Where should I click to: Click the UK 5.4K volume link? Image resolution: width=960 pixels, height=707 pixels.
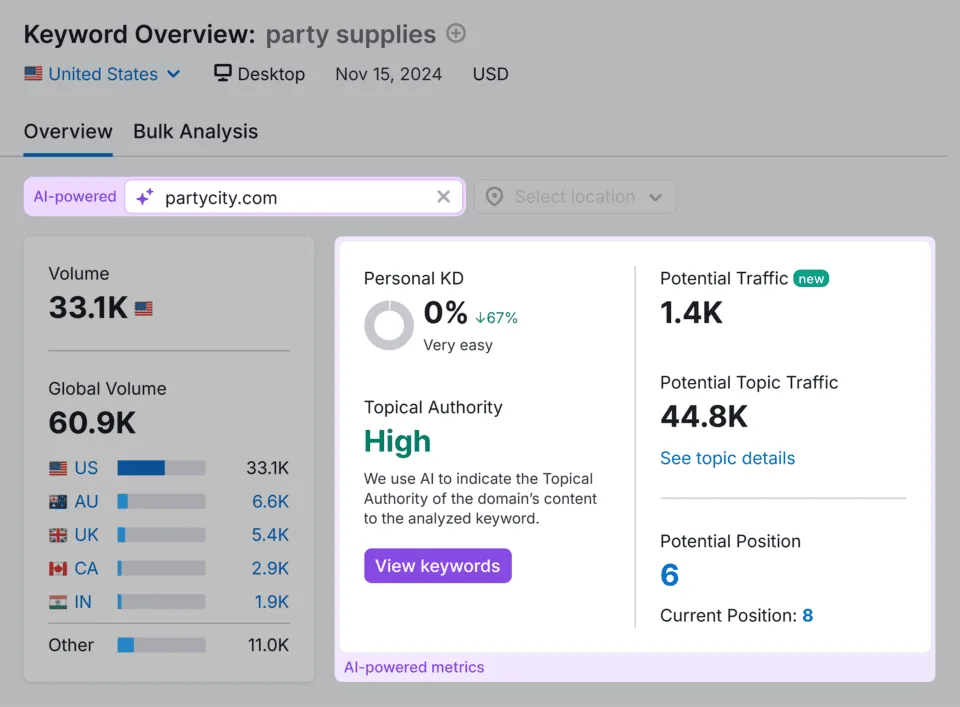(270, 535)
